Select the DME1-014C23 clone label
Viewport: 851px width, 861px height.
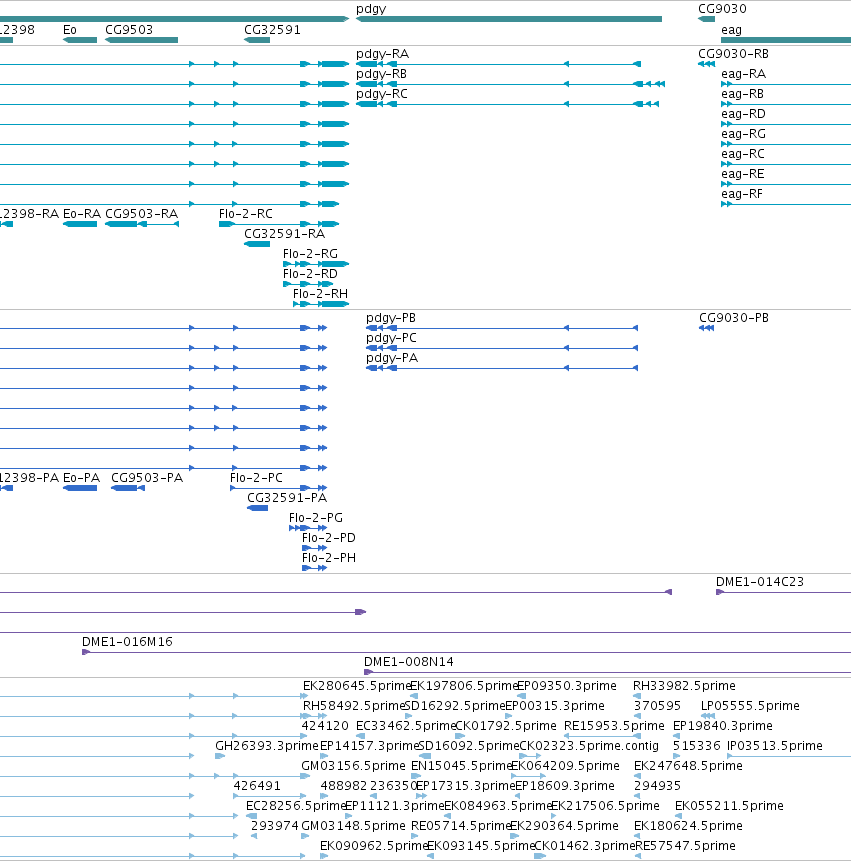(759, 582)
